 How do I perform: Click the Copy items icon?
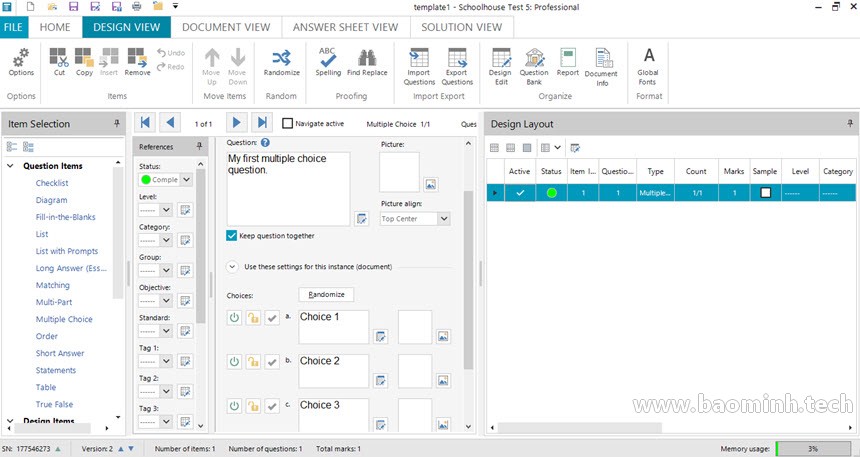click(x=84, y=61)
